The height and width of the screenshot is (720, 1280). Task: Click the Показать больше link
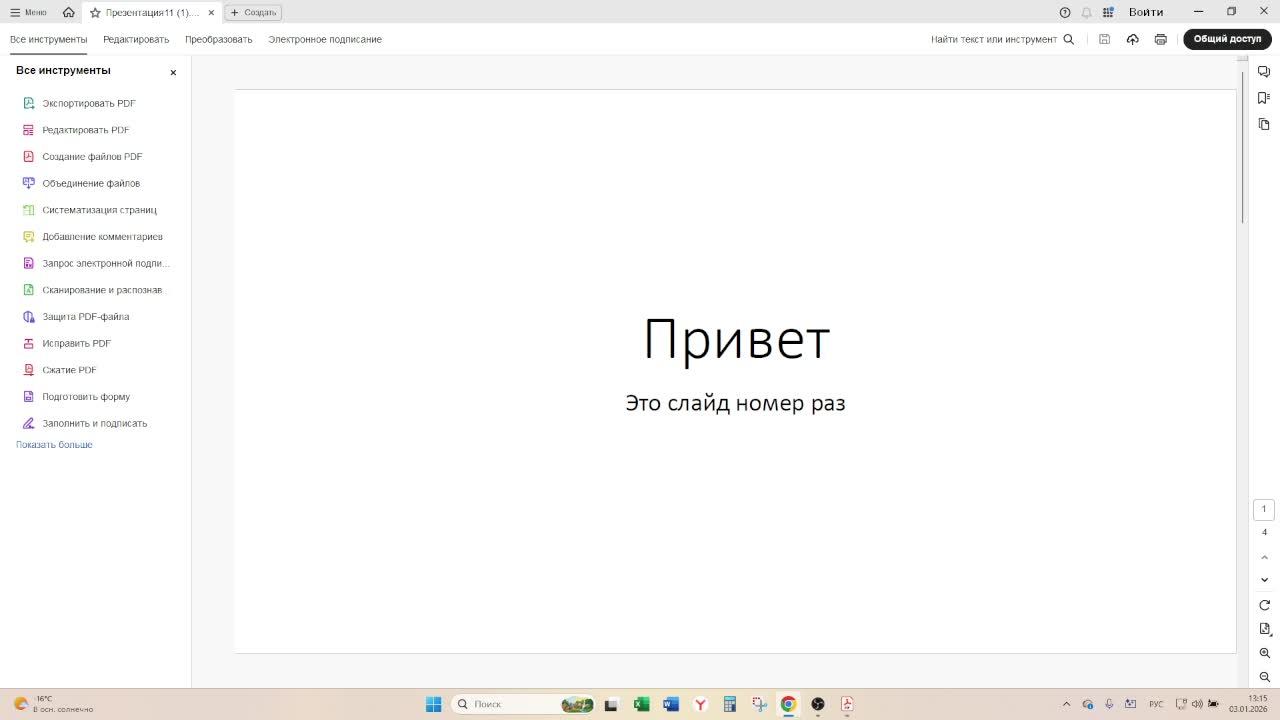[x=54, y=445]
